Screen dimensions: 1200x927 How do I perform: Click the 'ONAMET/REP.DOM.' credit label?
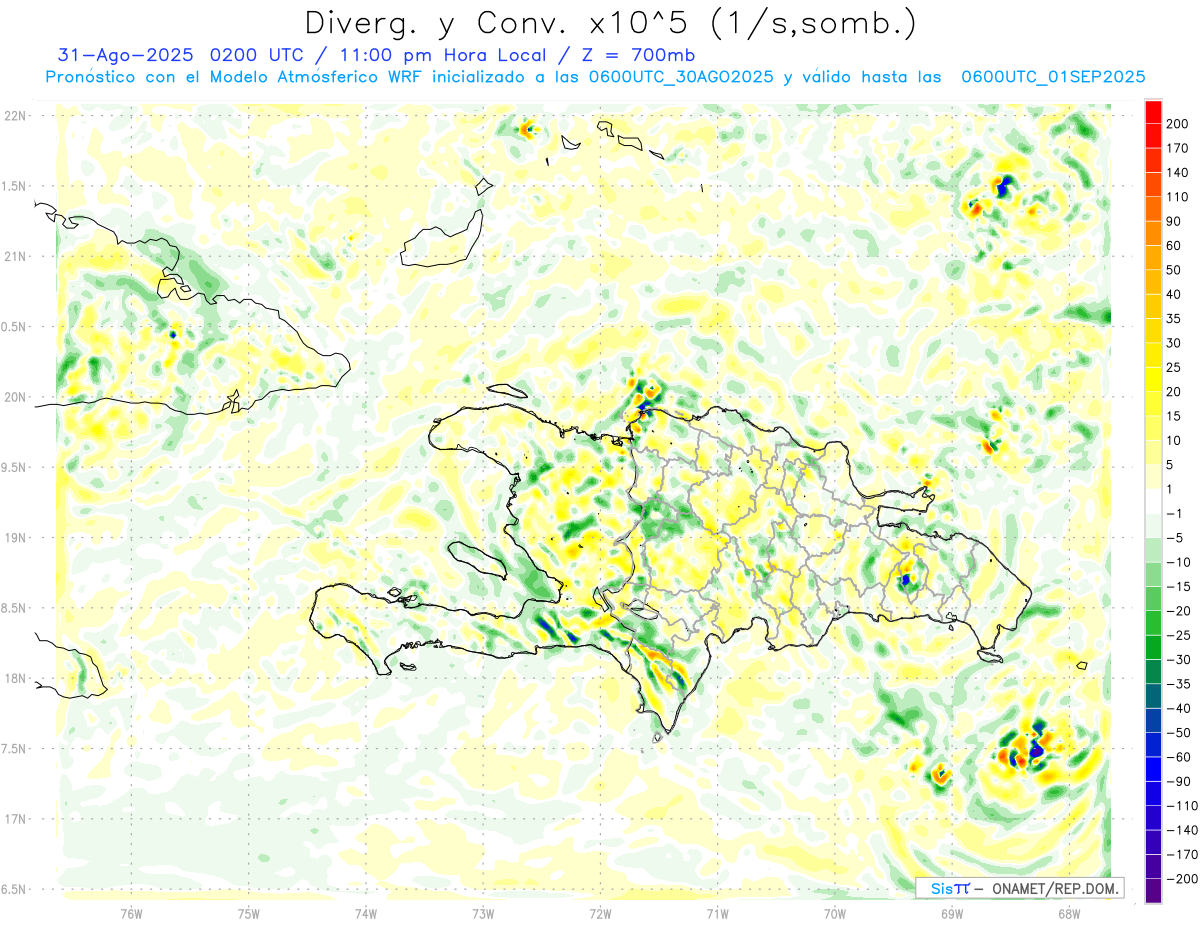[x=1055, y=888]
